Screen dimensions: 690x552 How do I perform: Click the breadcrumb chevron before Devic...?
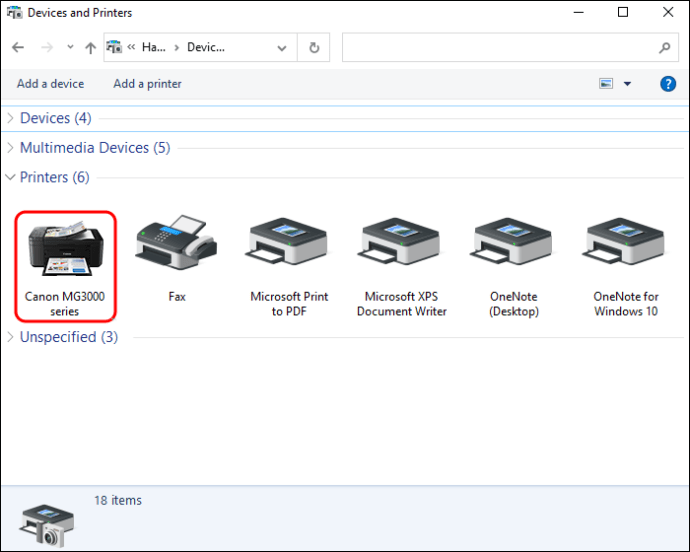(x=176, y=47)
